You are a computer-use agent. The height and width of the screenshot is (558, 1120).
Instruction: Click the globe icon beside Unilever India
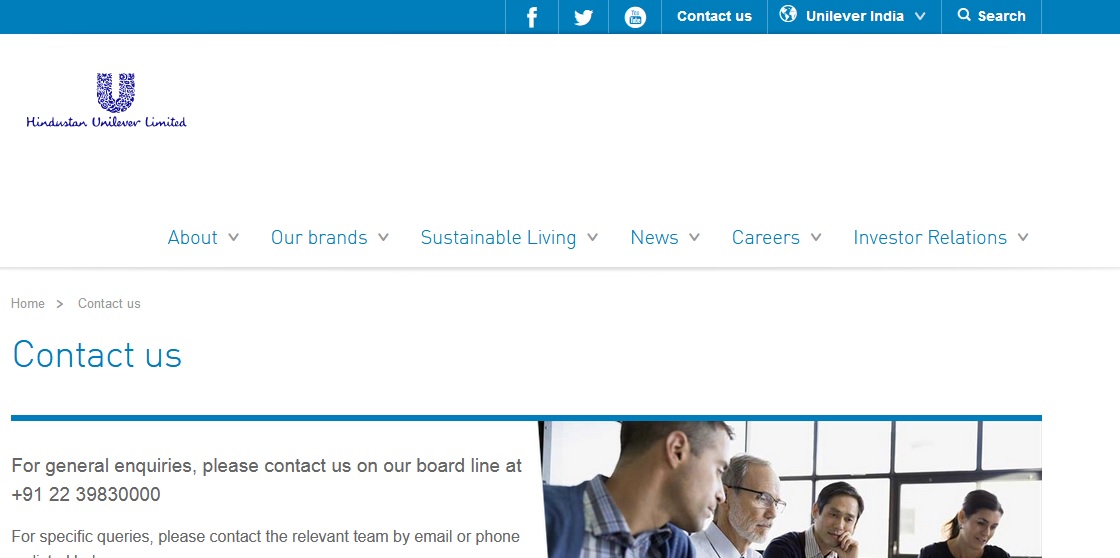[788, 14]
